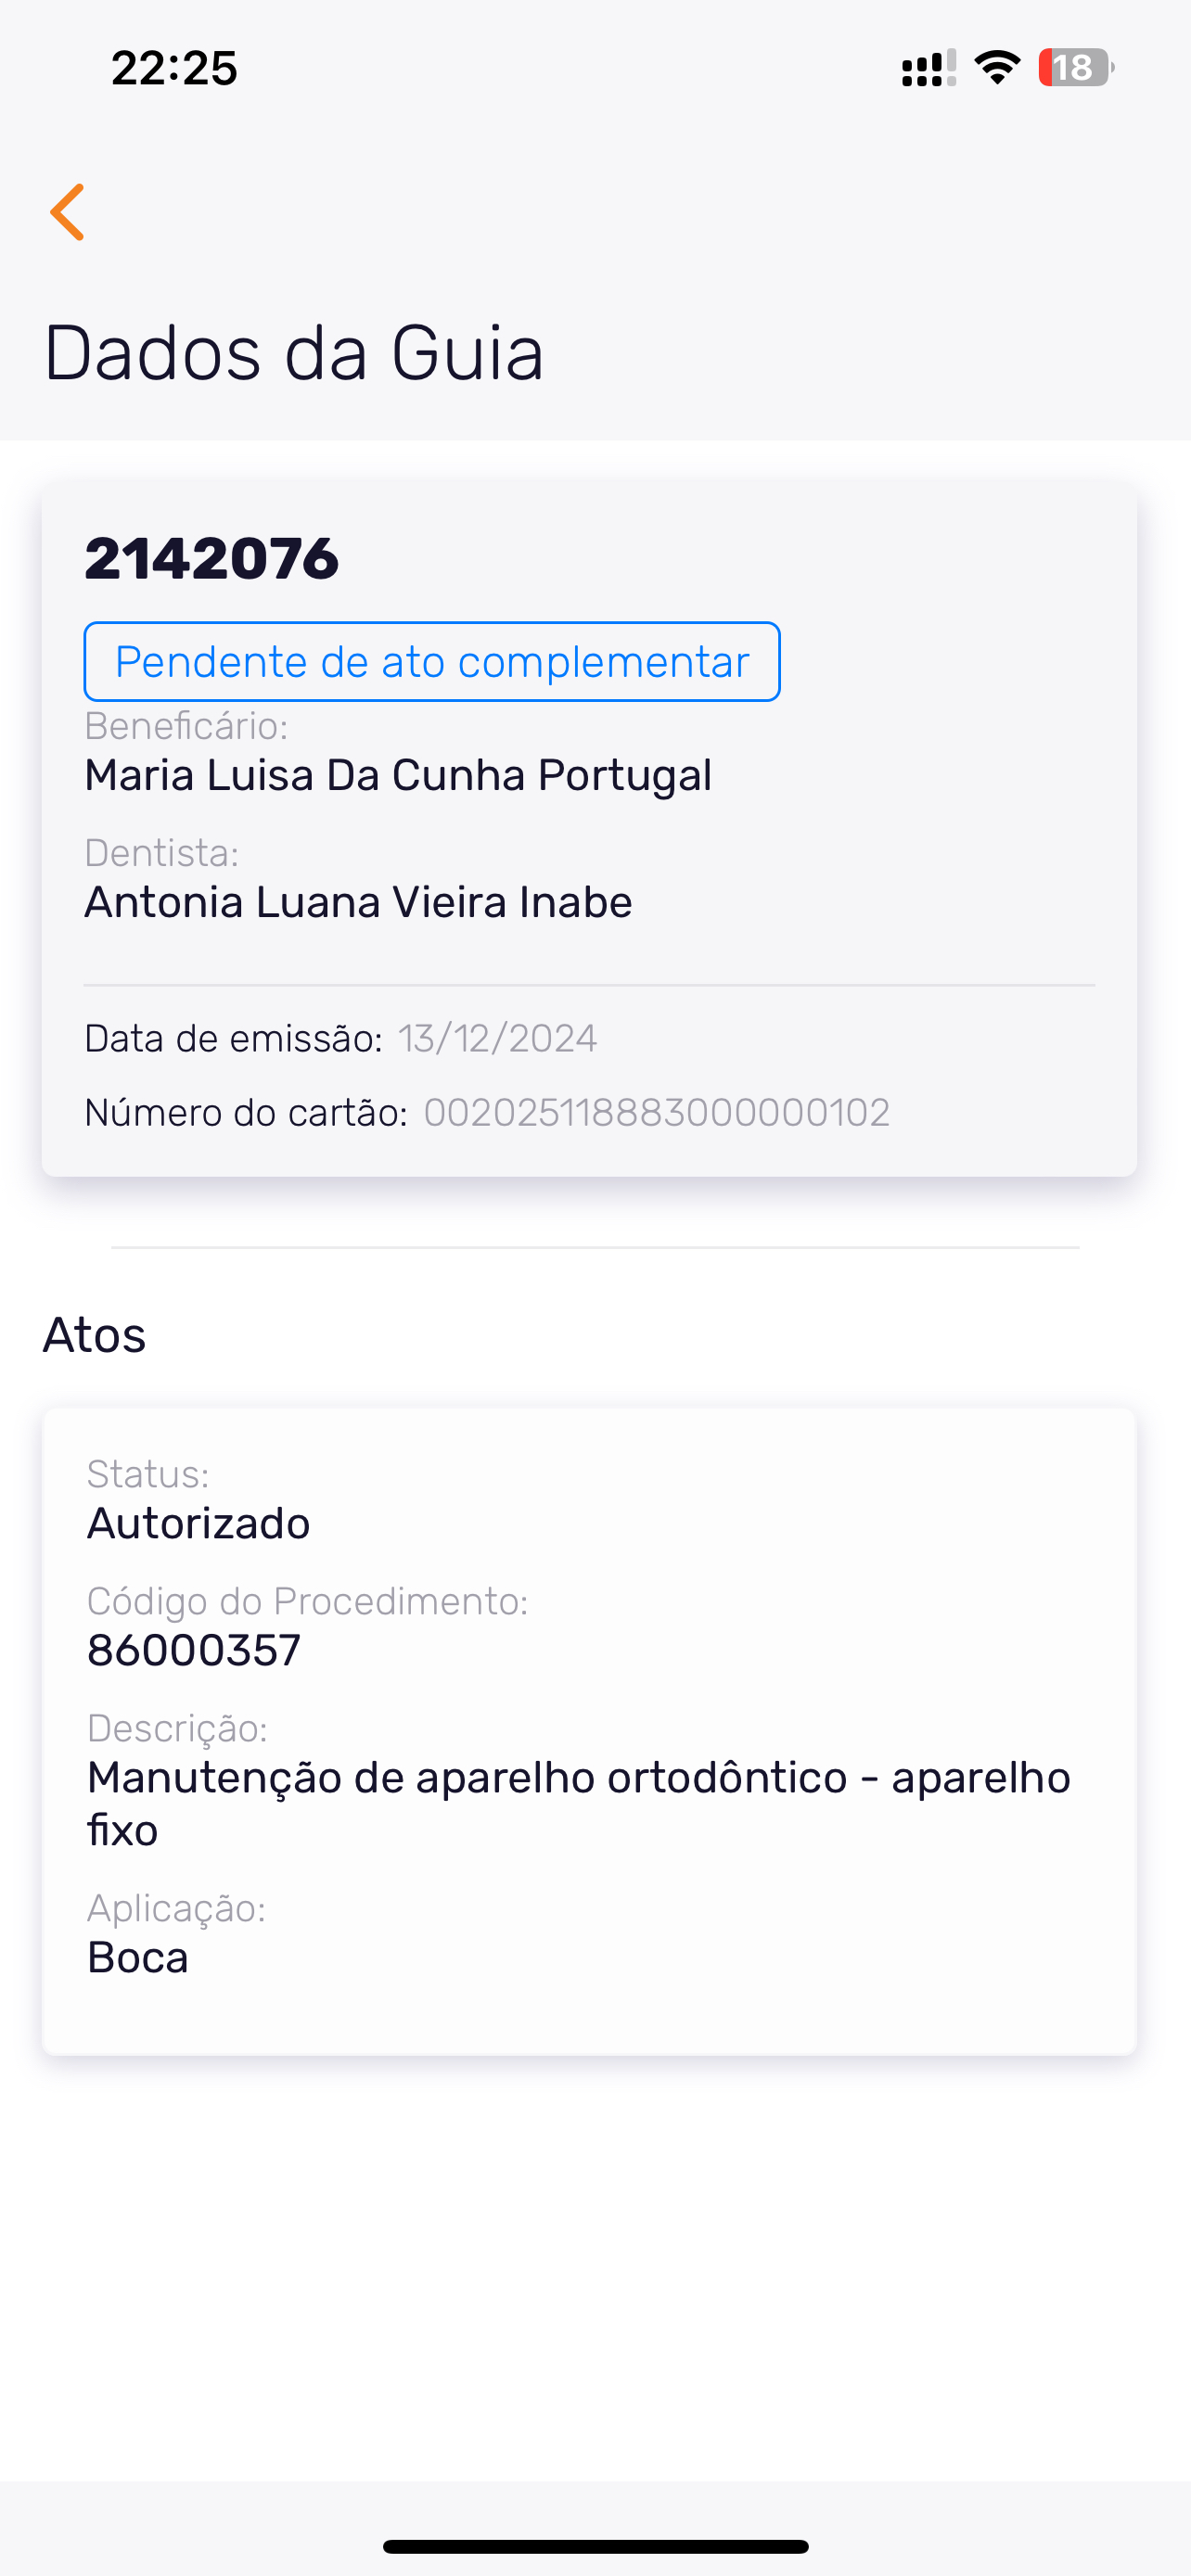
Task: Tap dentist name Antonia Luana Vieira Inabe
Action: coord(358,902)
